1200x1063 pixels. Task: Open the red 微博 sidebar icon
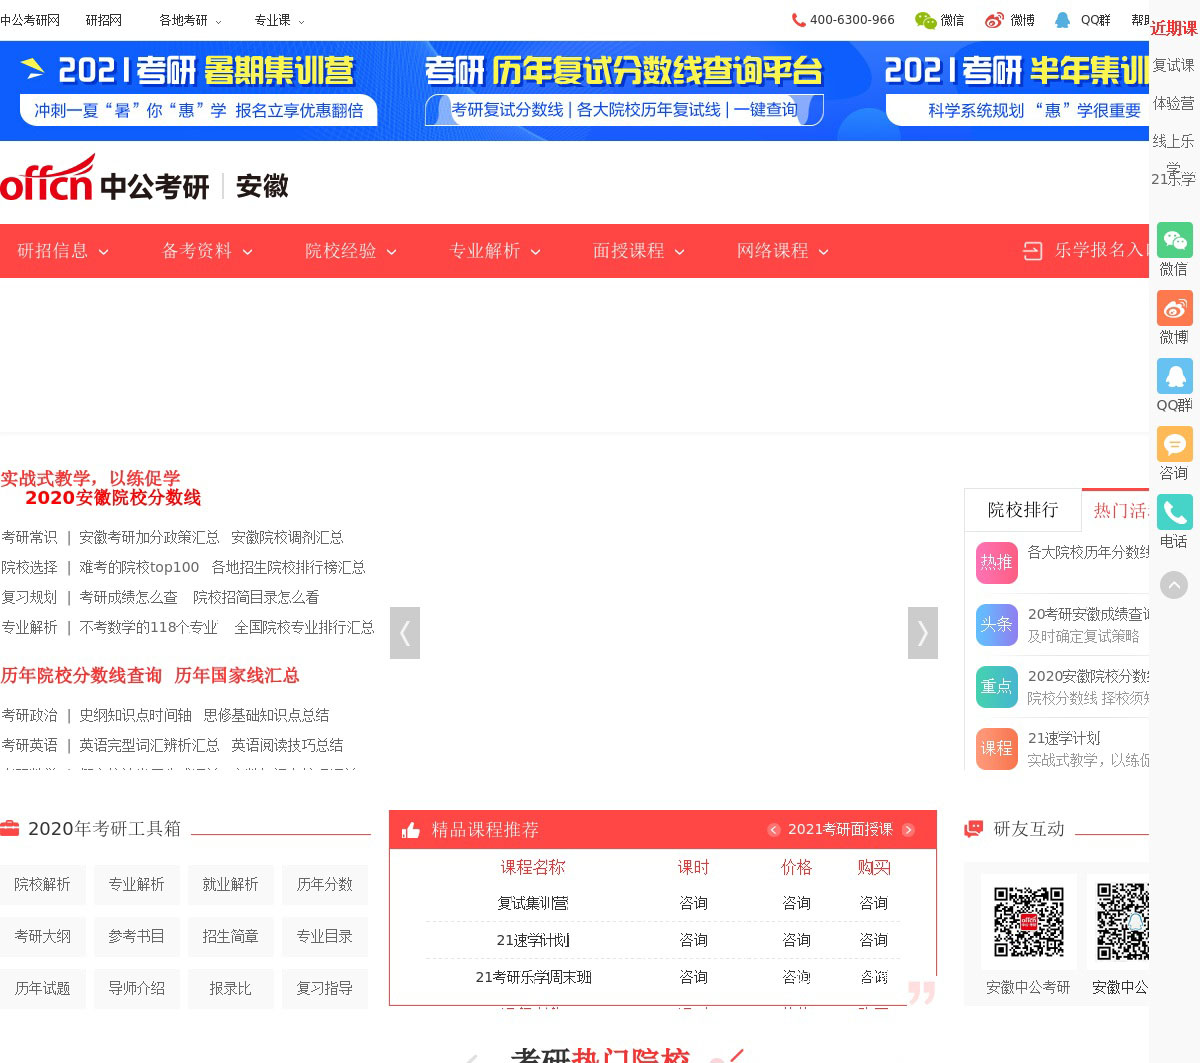tap(1175, 308)
